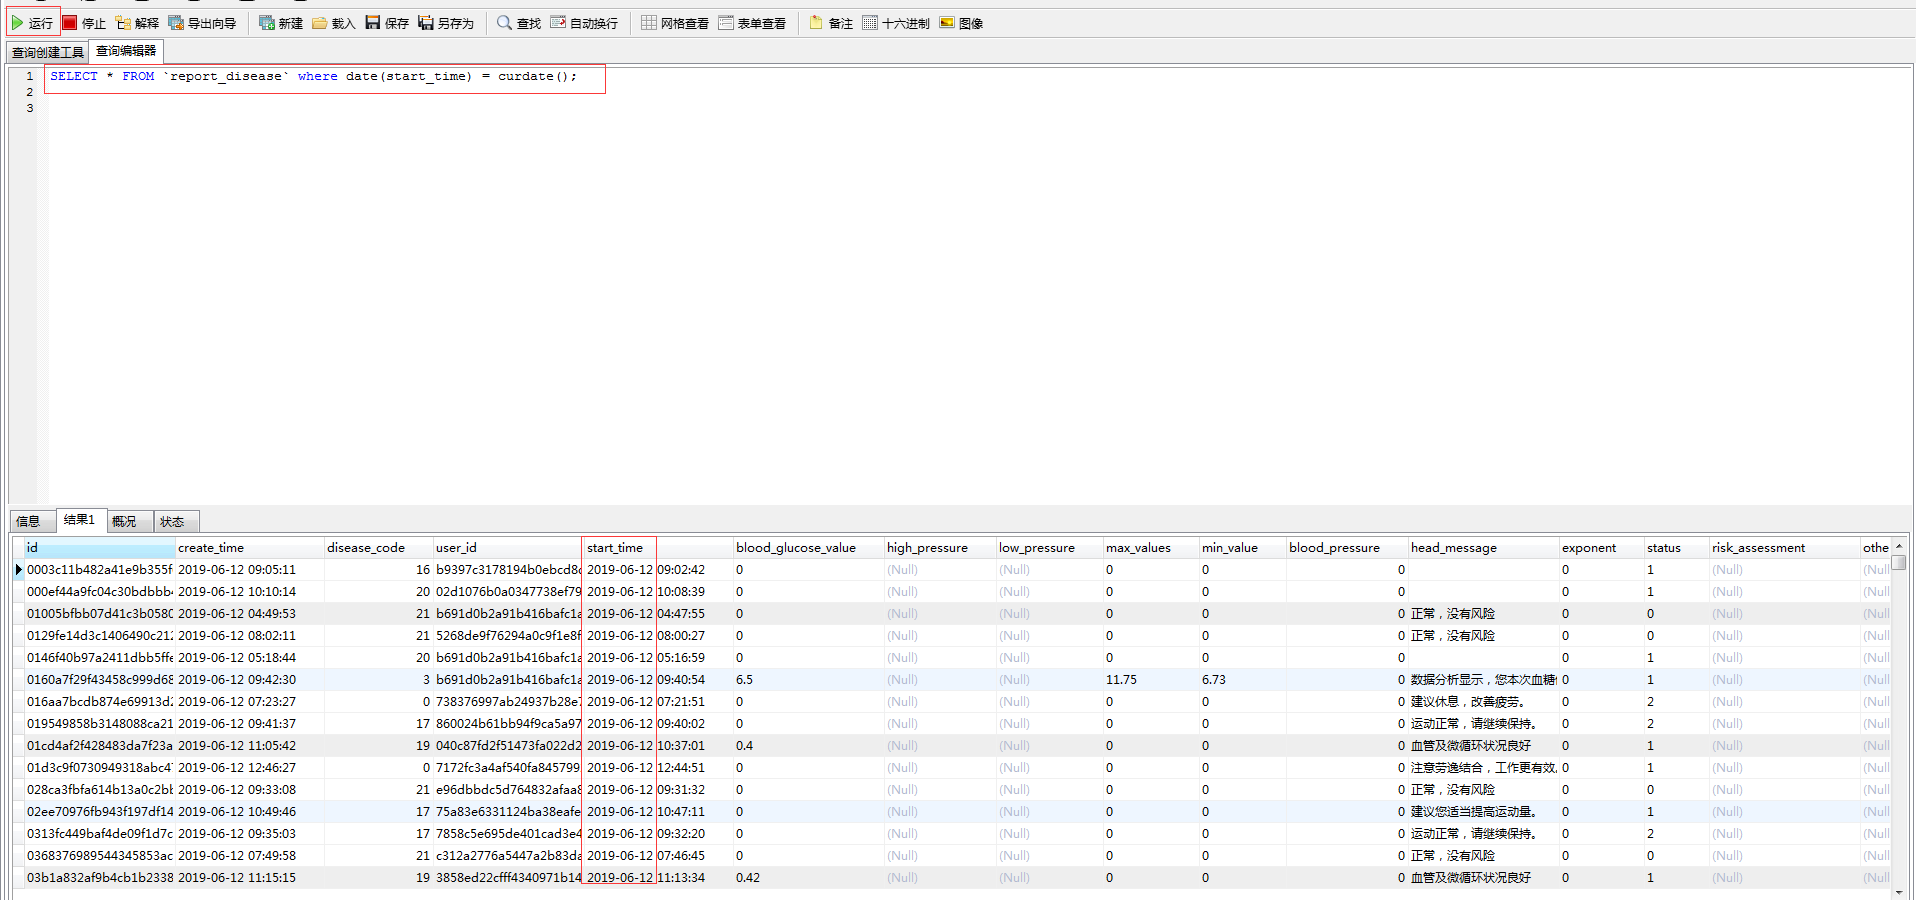This screenshot has width=1916, height=900.
Task: Create a new query with 新建
Action: click(x=281, y=22)
